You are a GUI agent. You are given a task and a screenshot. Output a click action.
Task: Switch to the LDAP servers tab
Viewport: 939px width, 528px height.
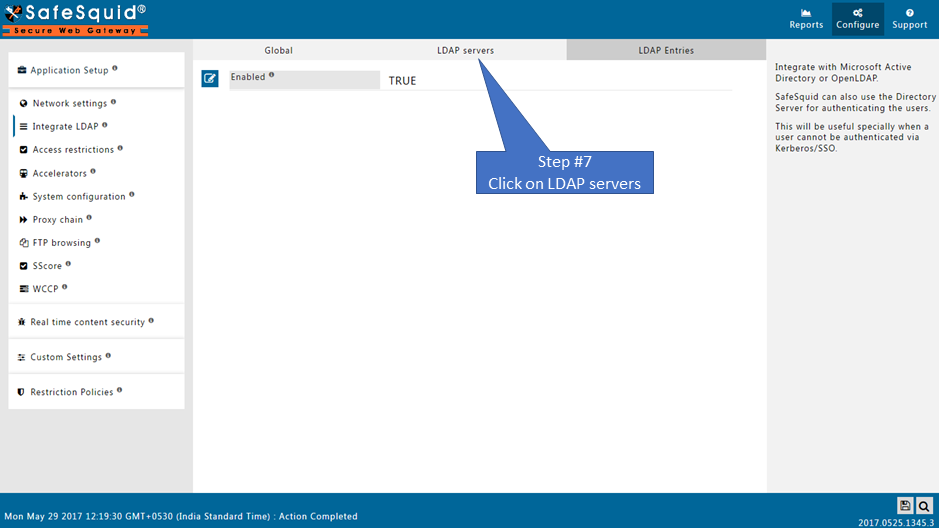[x=465, y=50]
